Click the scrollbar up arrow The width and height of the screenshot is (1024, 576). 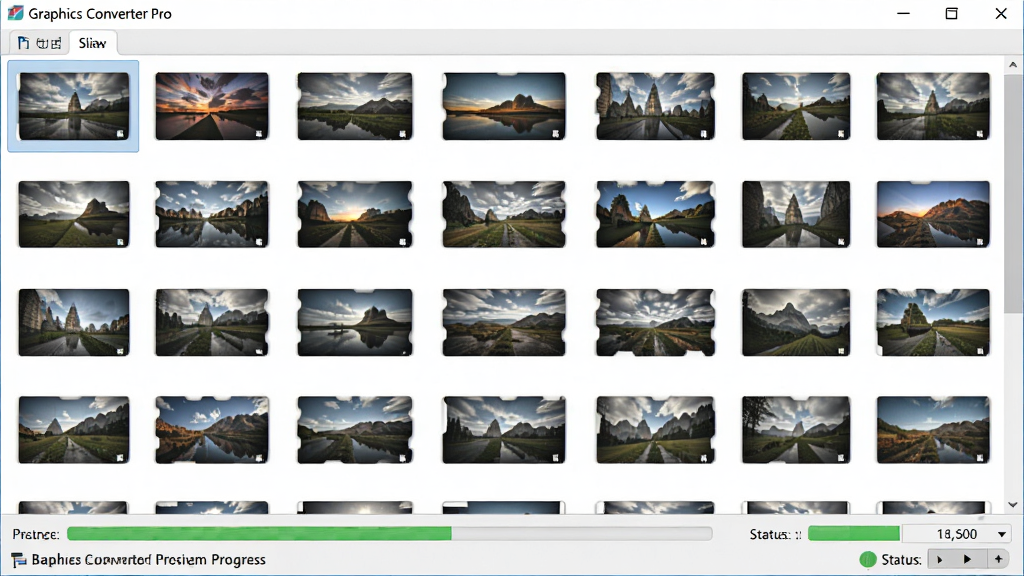pos(1013,65)
